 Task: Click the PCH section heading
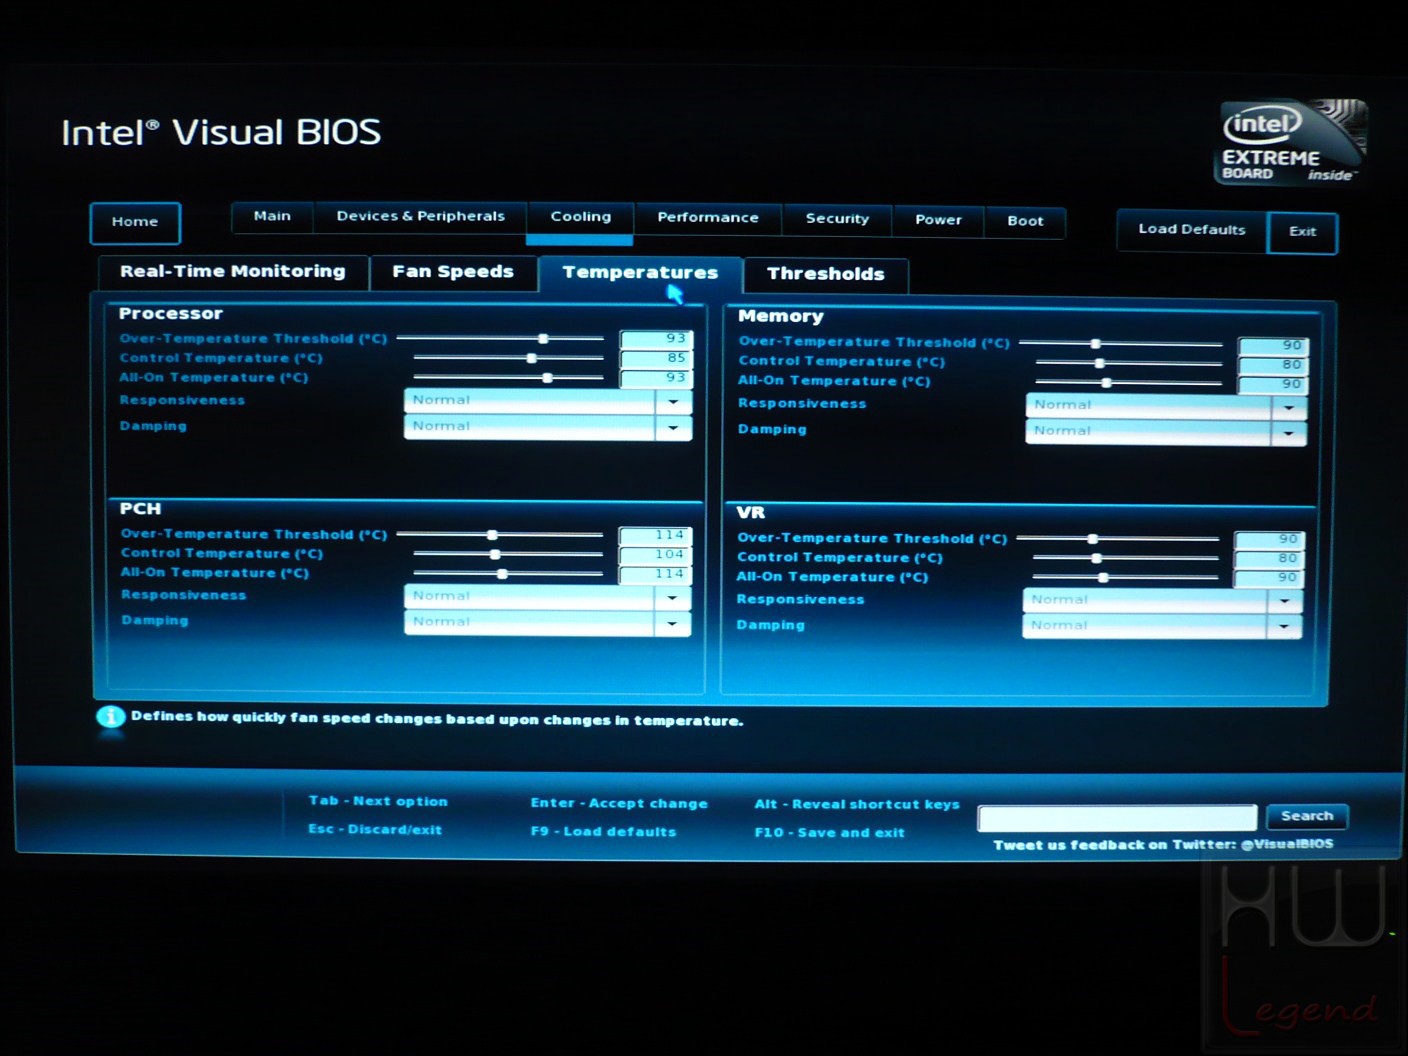(140, 509)
